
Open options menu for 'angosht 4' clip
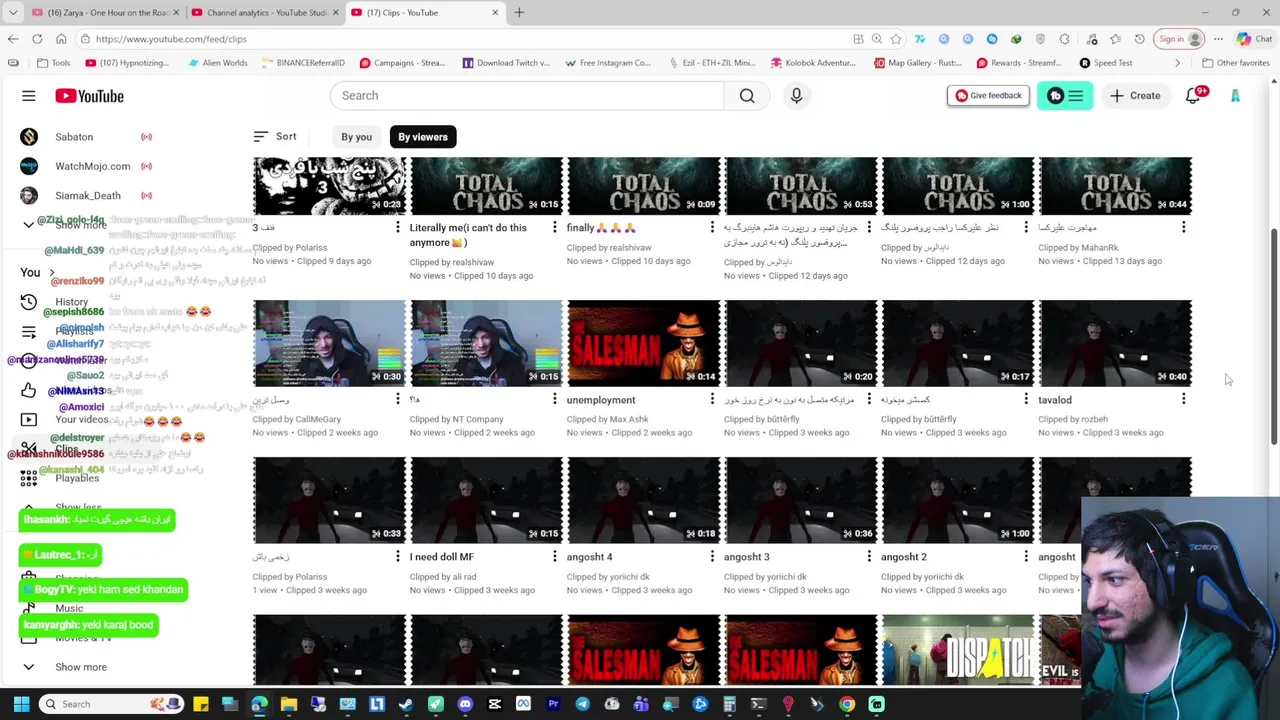point(712,557)
